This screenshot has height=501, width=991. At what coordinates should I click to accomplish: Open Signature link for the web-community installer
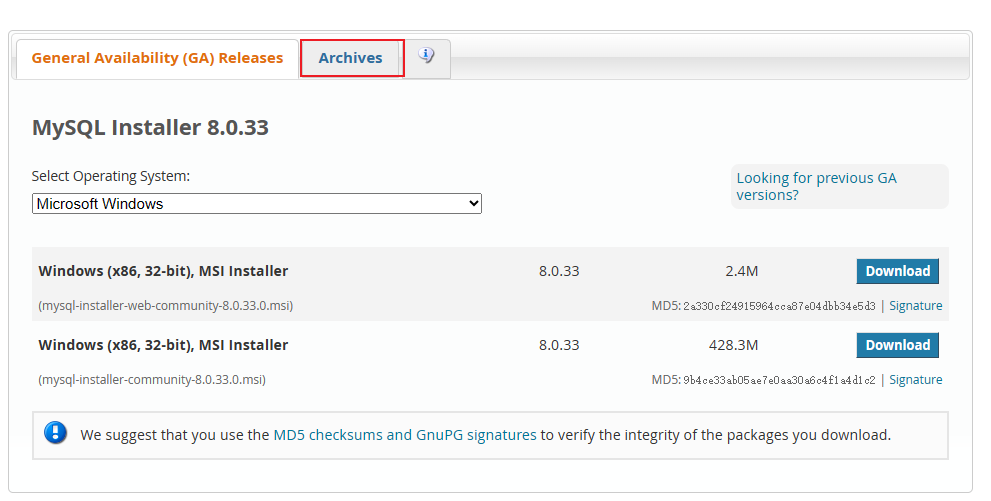pyautogui.click(x=915, y=306)
